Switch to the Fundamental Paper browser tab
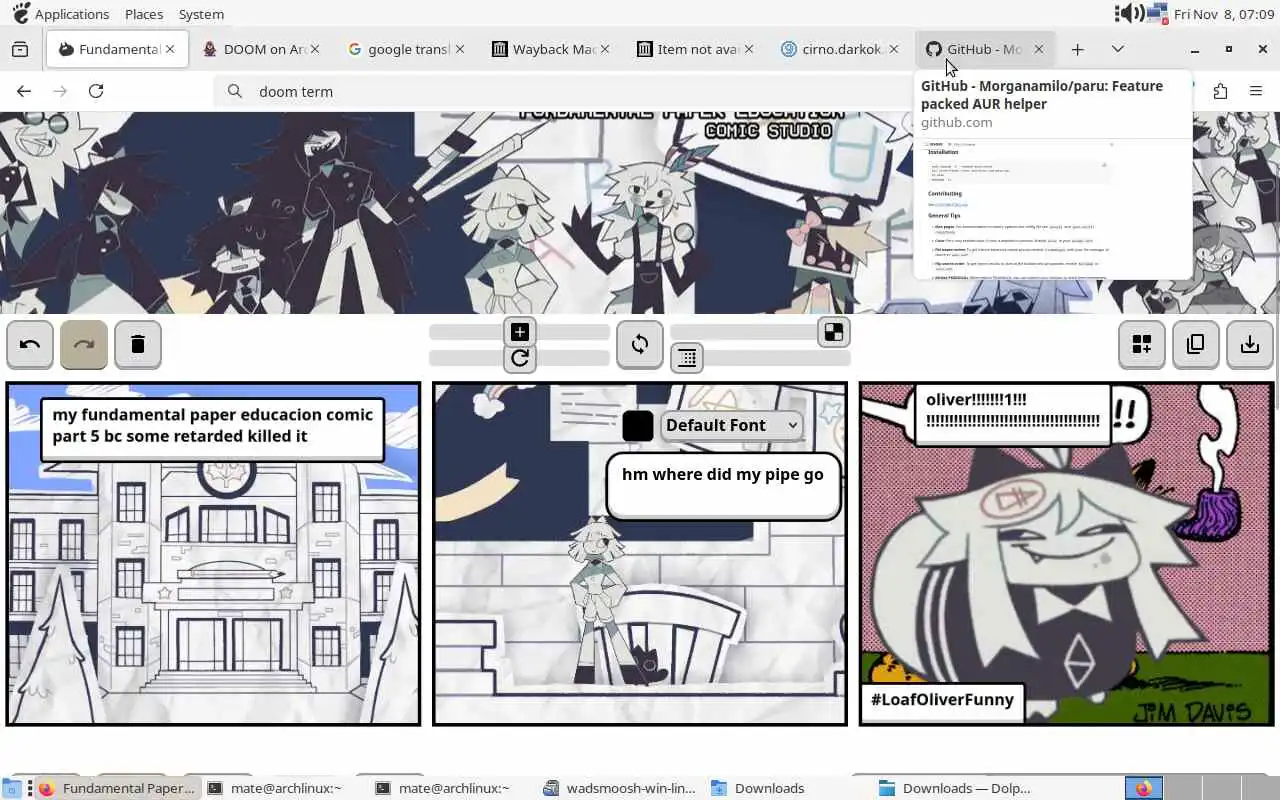 (x=117, y=49)
